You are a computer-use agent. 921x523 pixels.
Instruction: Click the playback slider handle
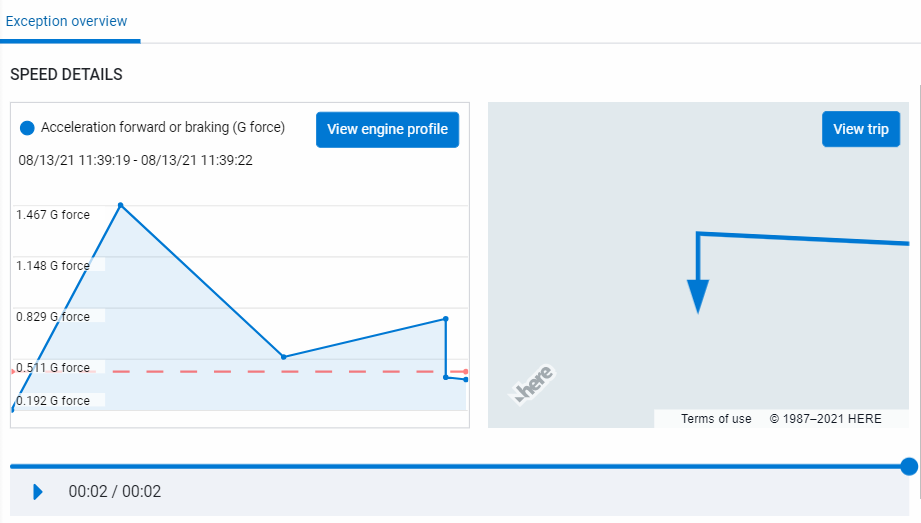pyautogui.click(x=908, y=466)
